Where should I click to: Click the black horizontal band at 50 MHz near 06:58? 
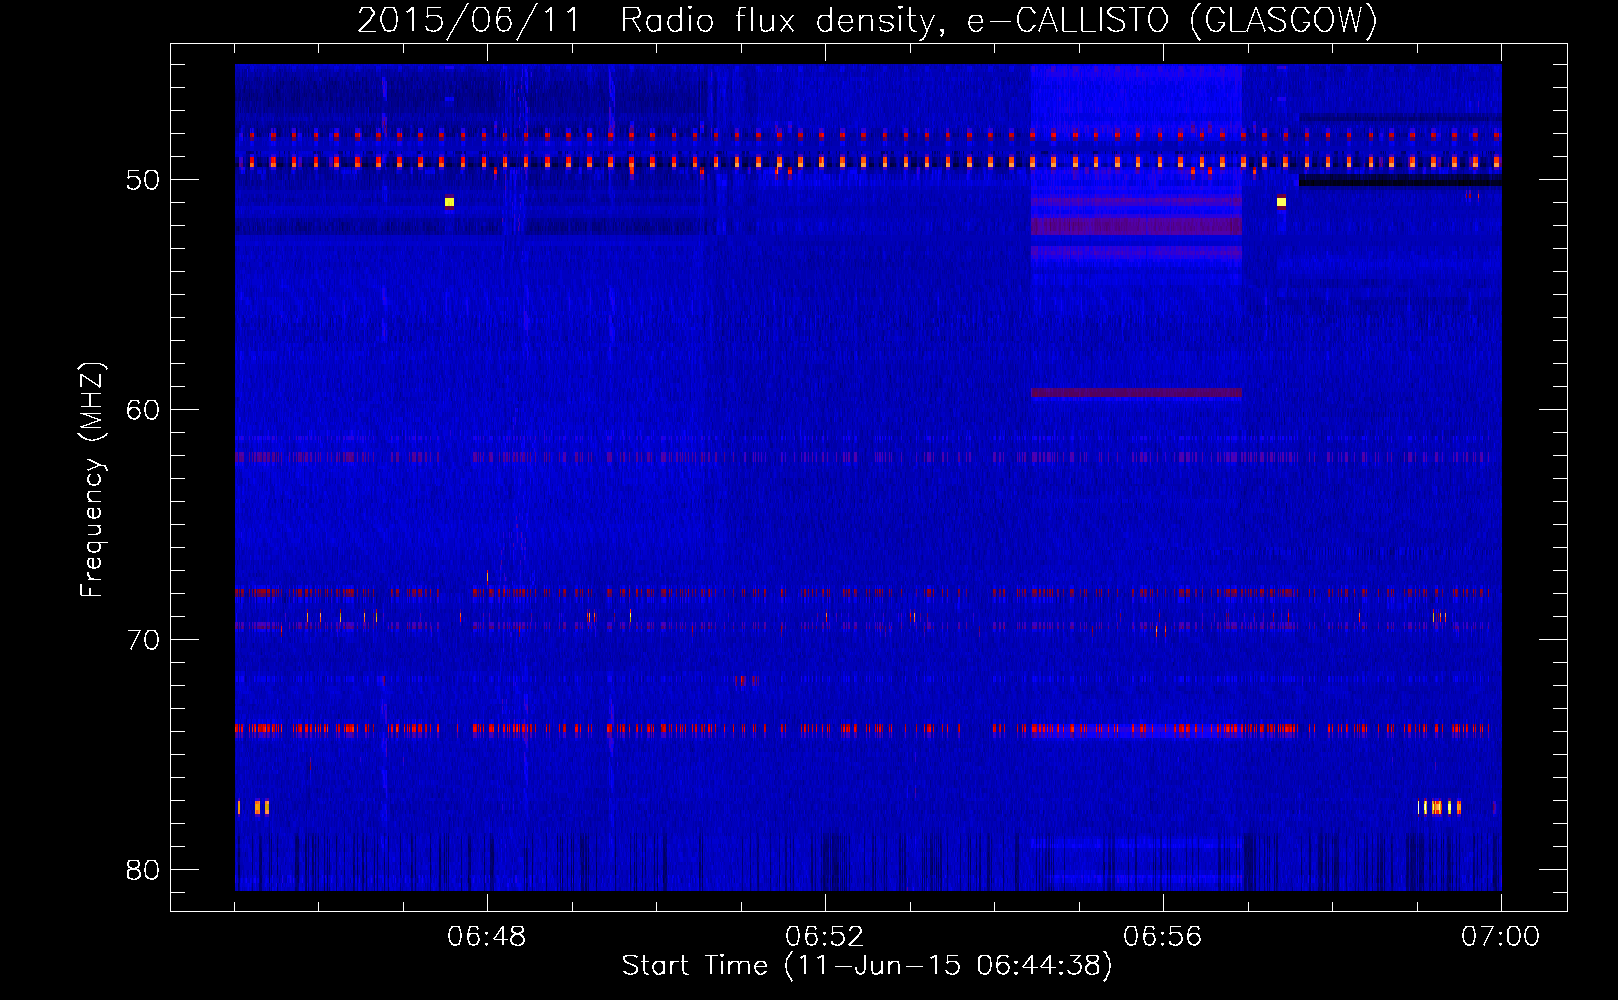1400,181
